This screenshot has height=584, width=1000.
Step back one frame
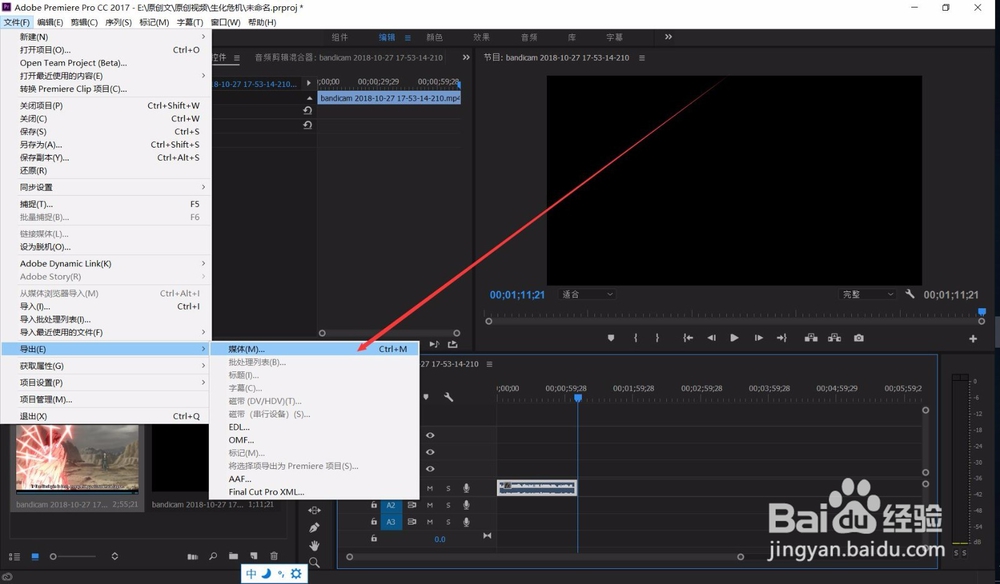click(x=711, y=338)
